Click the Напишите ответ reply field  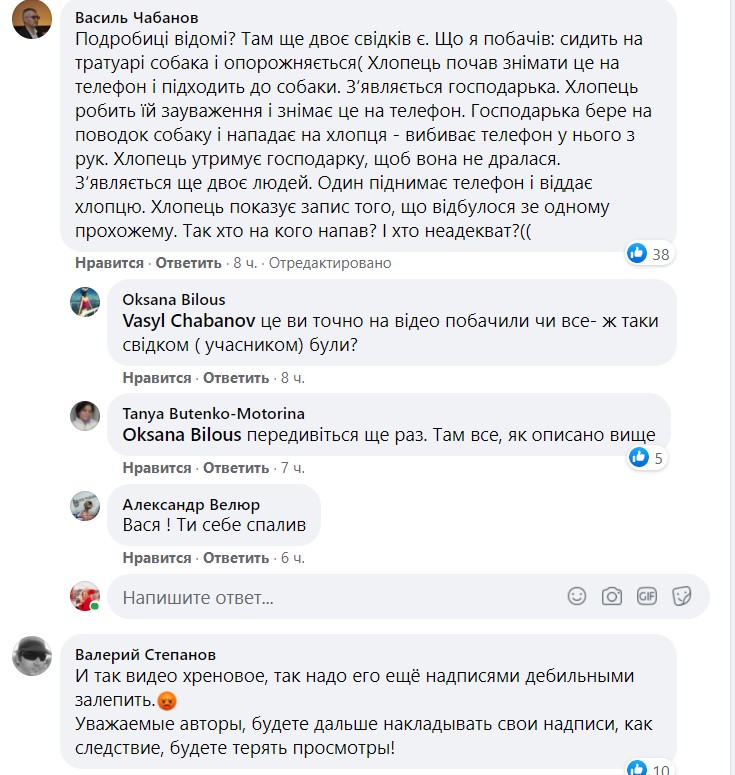pos(330,597)
